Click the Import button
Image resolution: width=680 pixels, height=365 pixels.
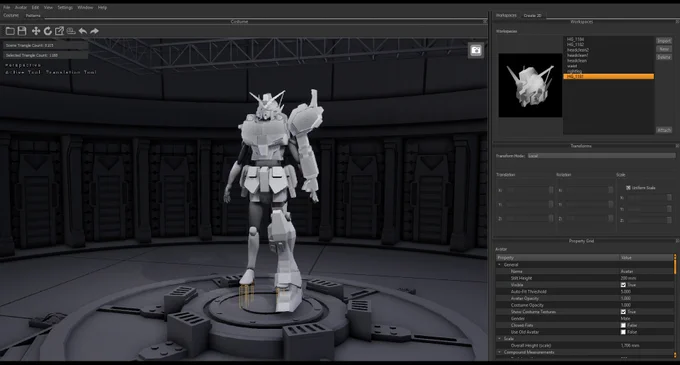click(x=664, y=41)
